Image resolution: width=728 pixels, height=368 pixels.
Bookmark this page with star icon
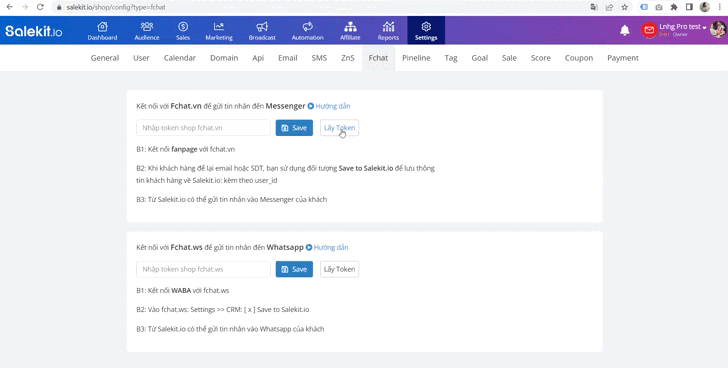coord(624,7)
